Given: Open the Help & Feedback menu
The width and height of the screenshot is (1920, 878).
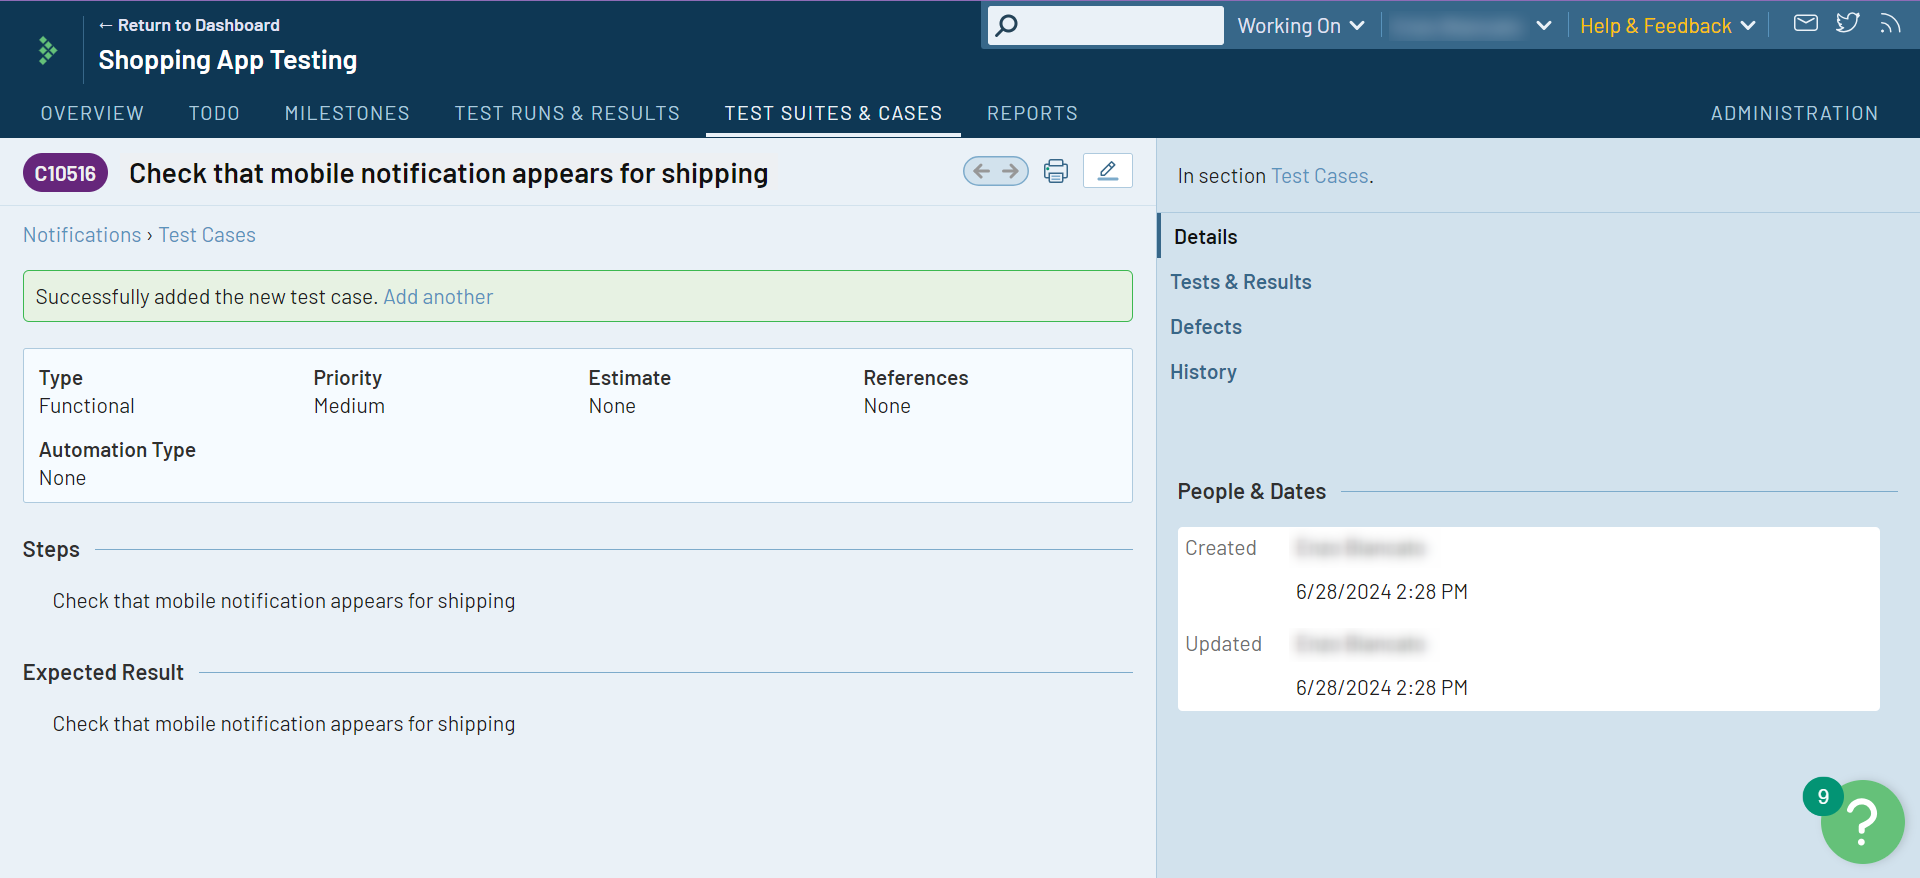Looking at the screenshot, I should pyautogui.click(x=1667, y=26).
